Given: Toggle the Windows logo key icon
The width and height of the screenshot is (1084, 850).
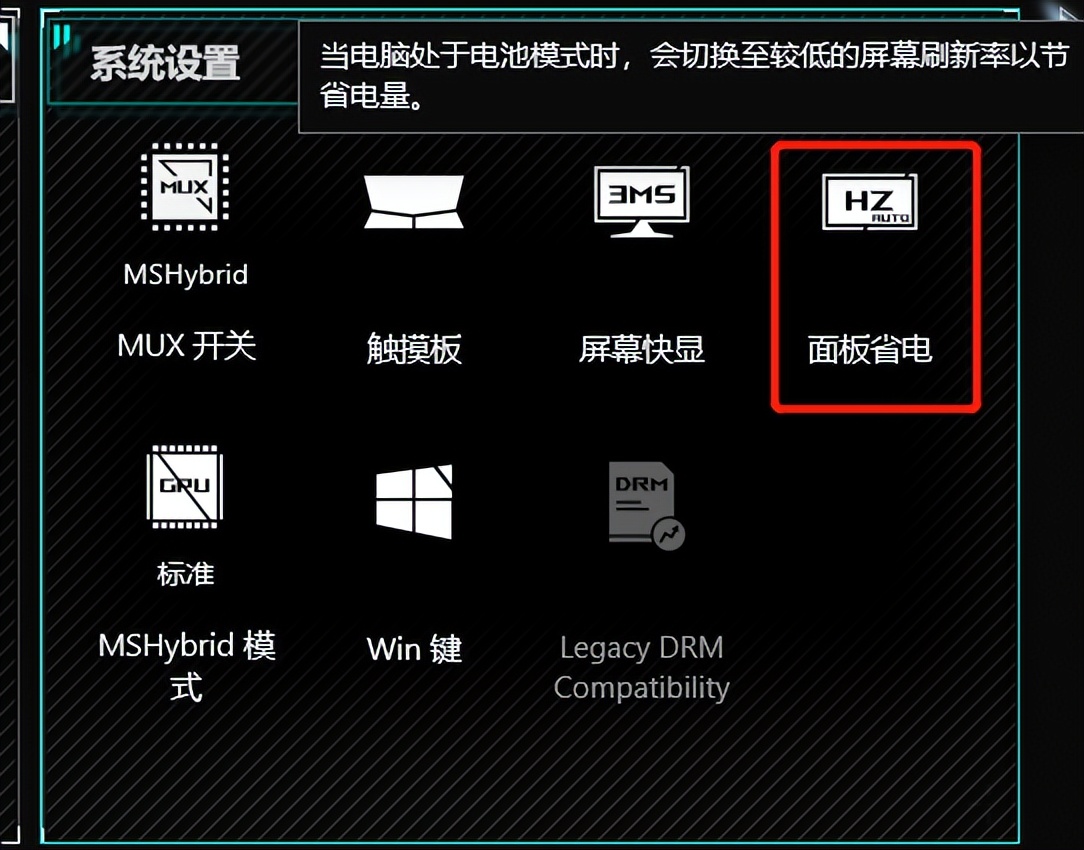Looking at the screenshot, I should tap(414, 502).
